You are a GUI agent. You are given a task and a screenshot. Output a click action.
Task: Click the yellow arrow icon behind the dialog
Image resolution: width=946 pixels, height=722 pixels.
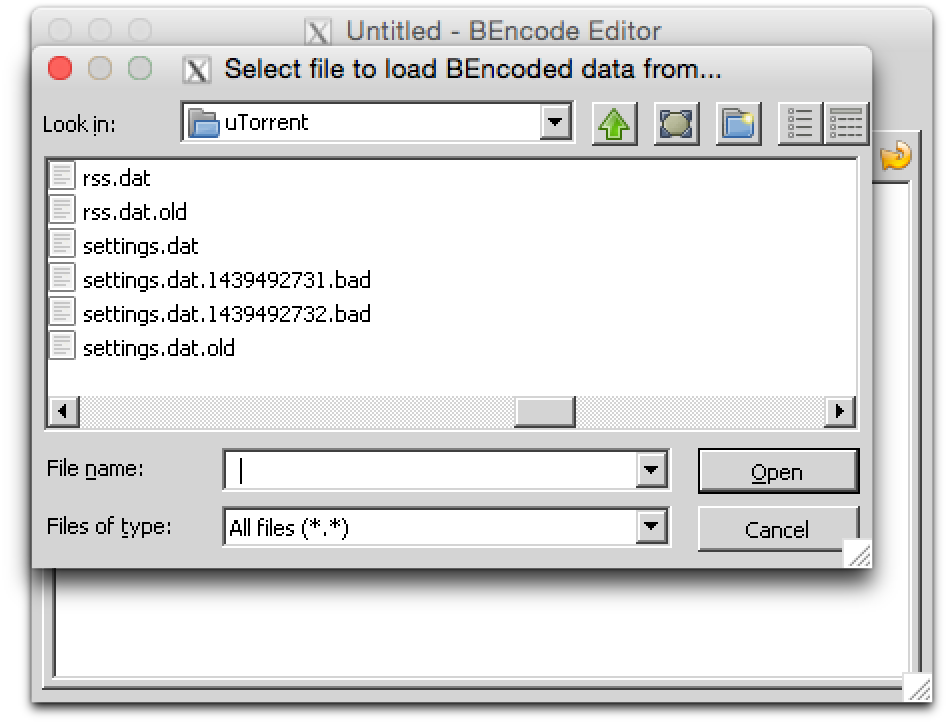896,155
